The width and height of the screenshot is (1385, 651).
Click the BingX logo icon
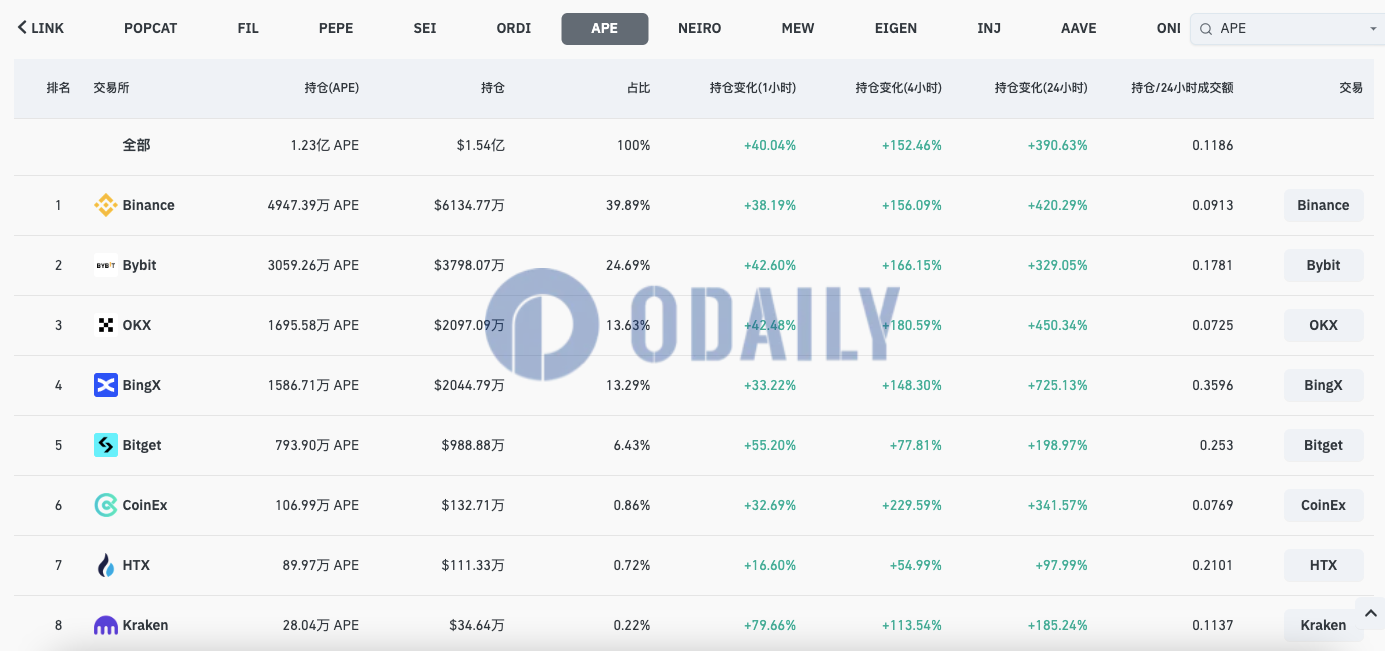pyautogui.click(x=105, y=385)
